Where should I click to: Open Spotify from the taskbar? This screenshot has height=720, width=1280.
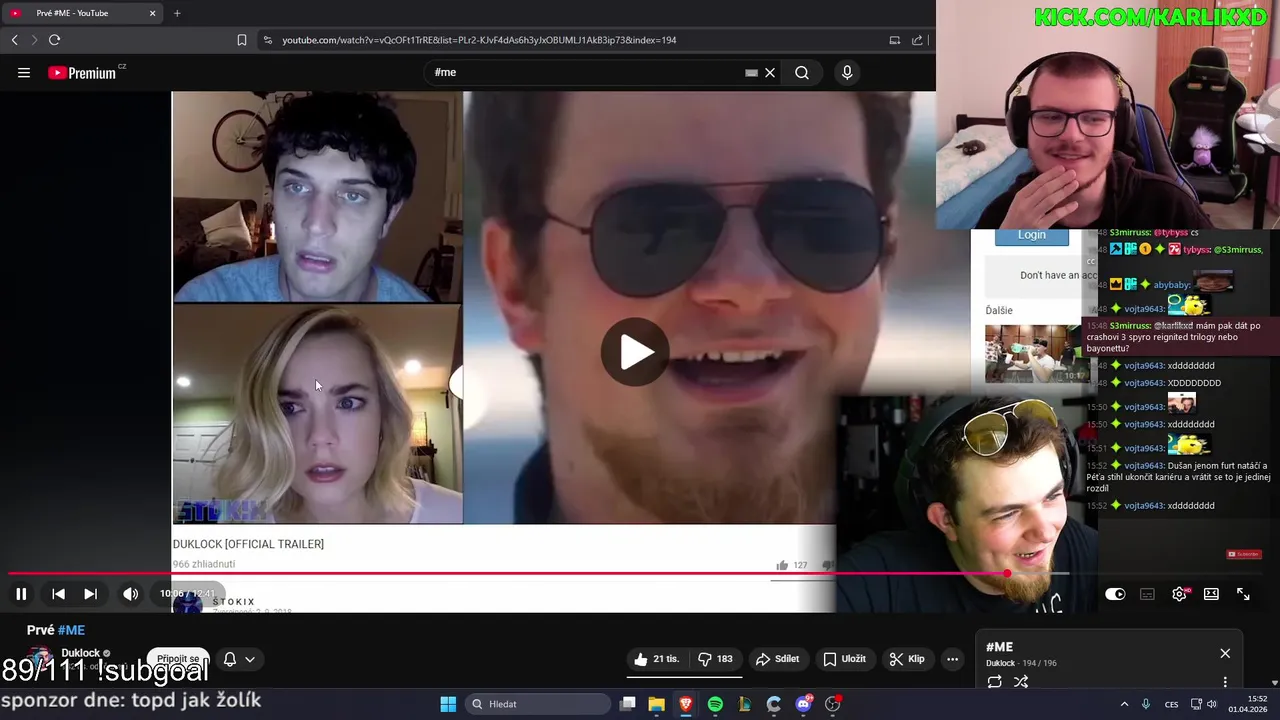(715, 704)
